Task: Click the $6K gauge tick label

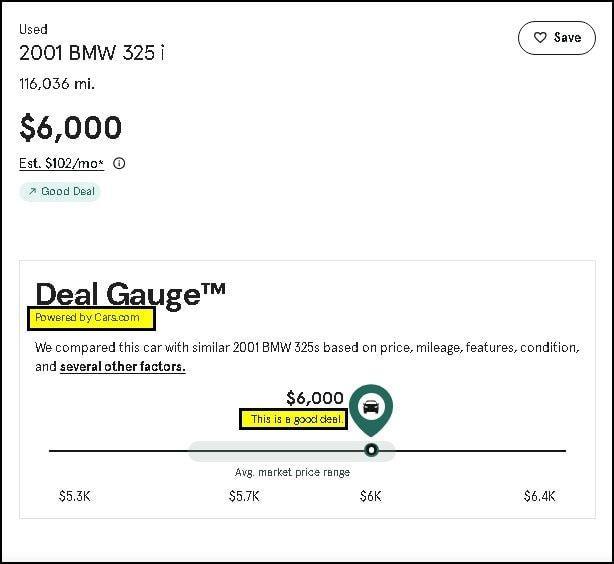Action: (371, 496)
